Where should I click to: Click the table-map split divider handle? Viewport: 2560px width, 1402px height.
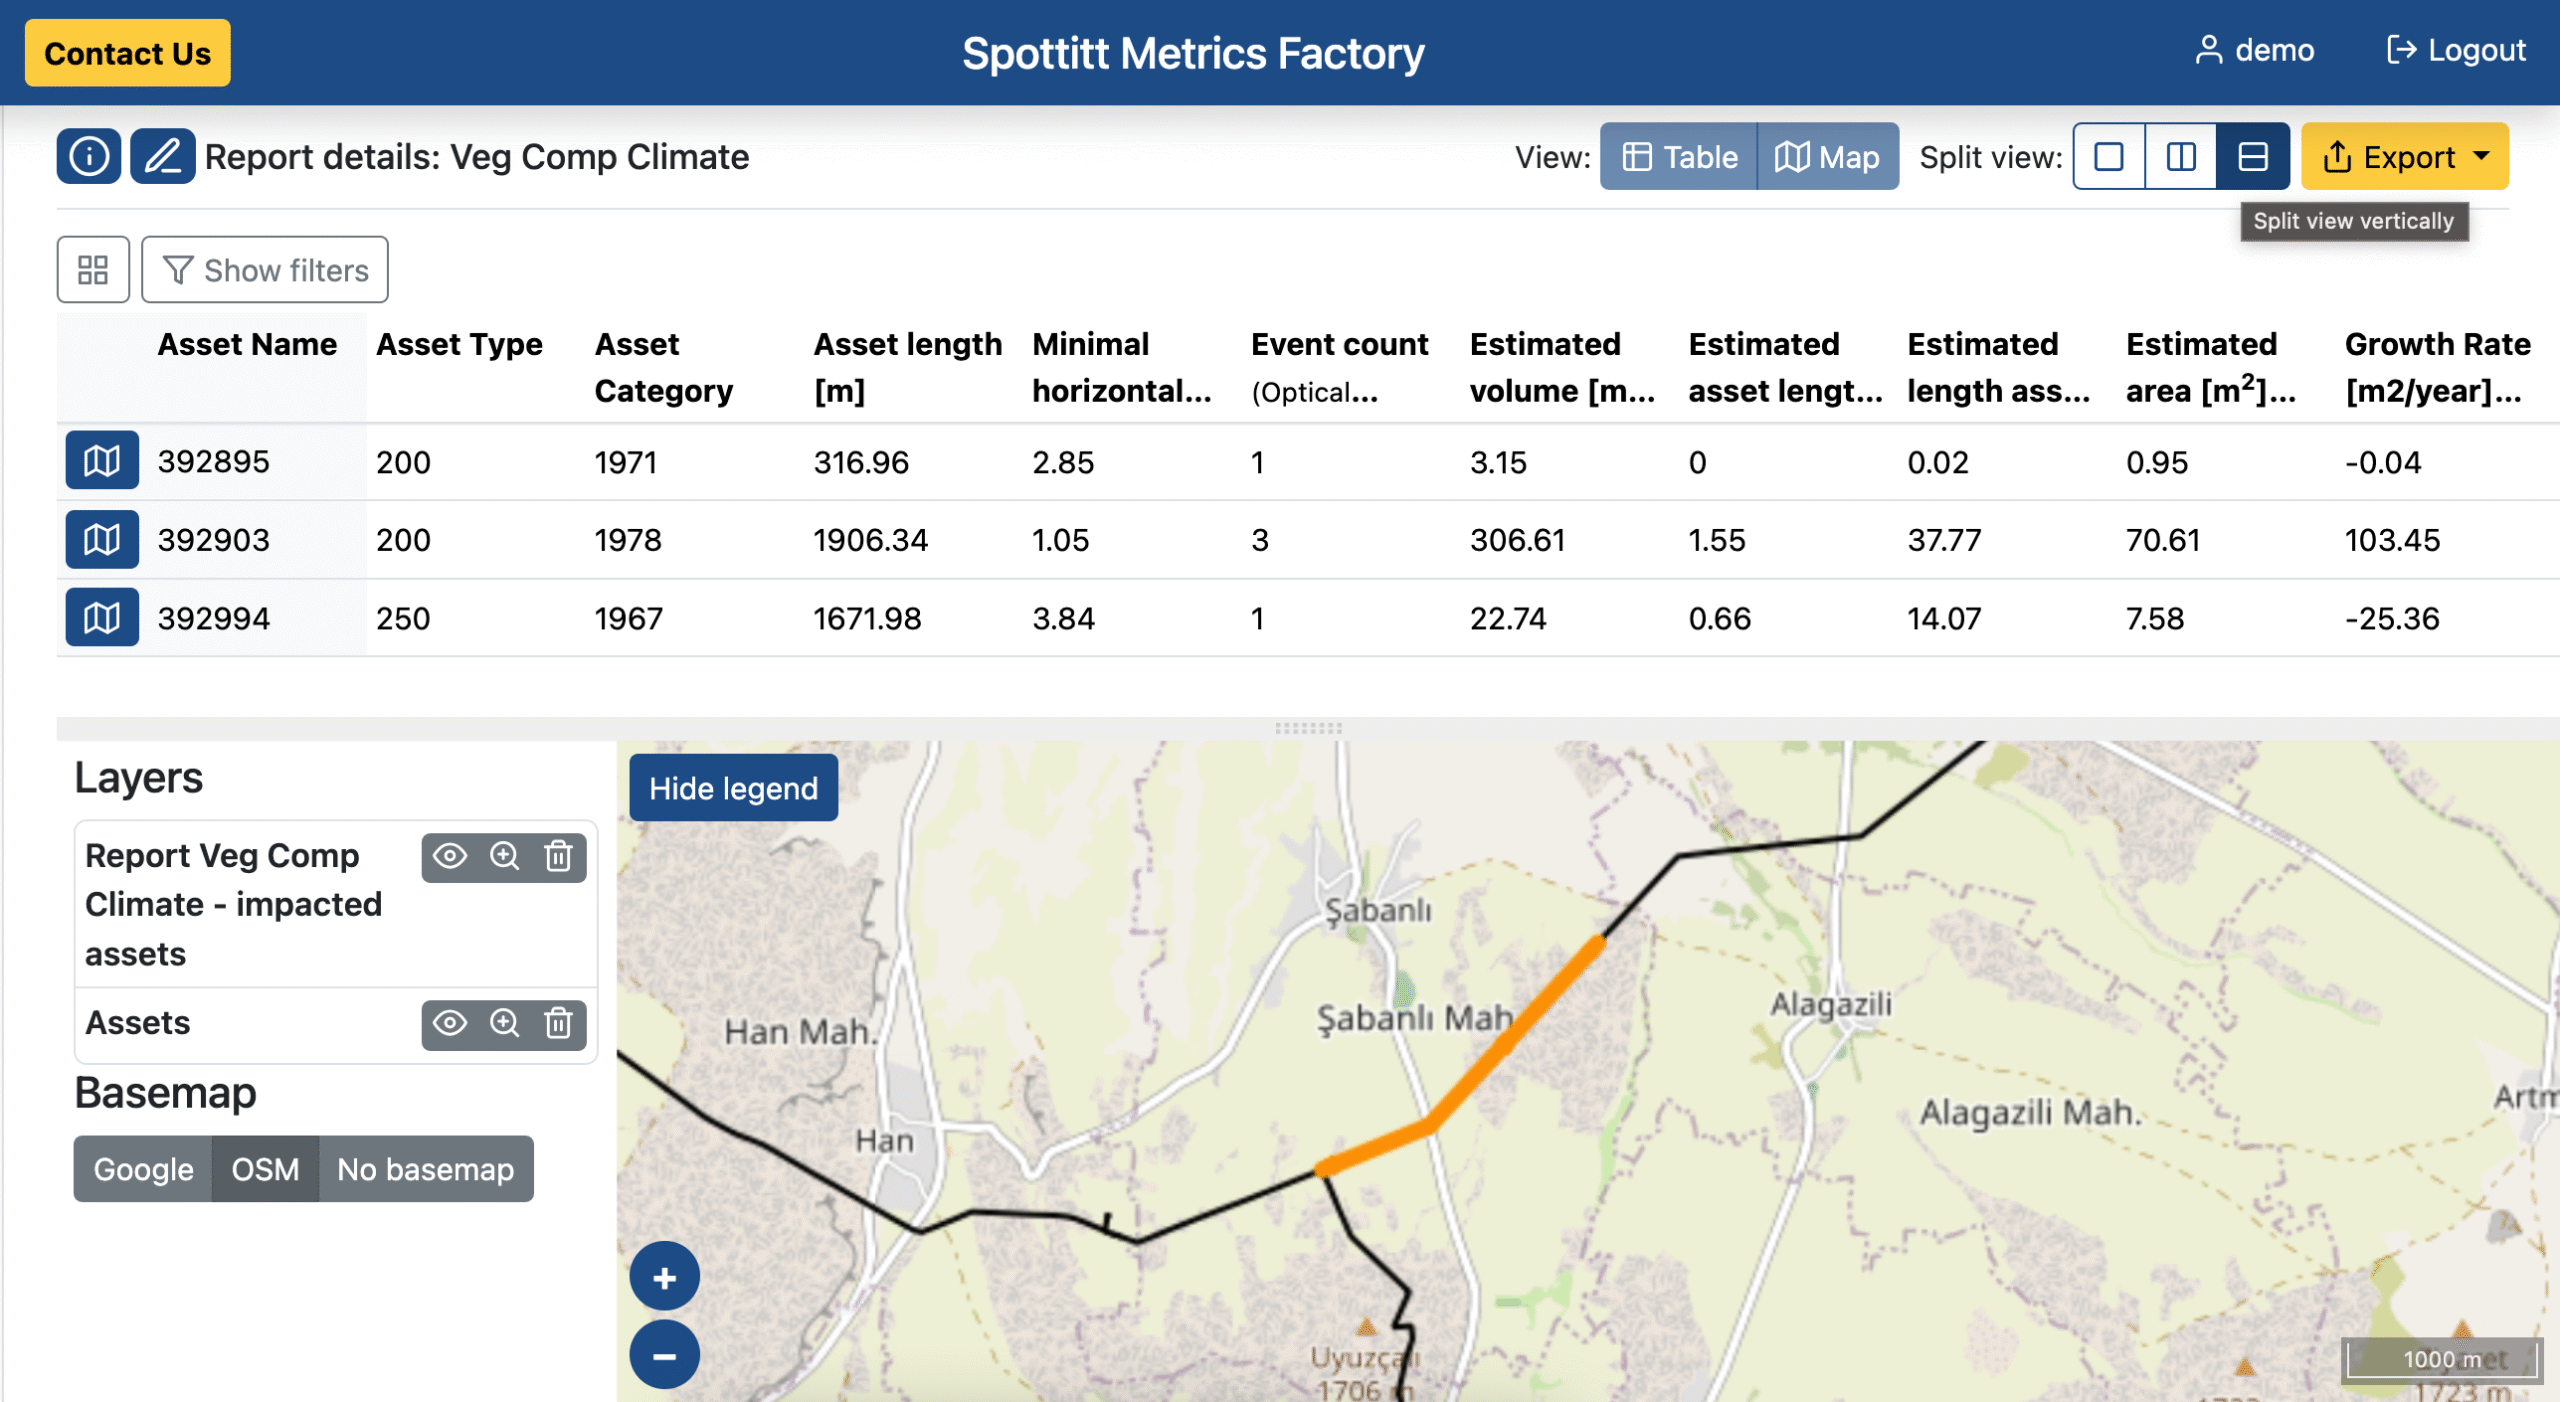[x=1308, y=728]
